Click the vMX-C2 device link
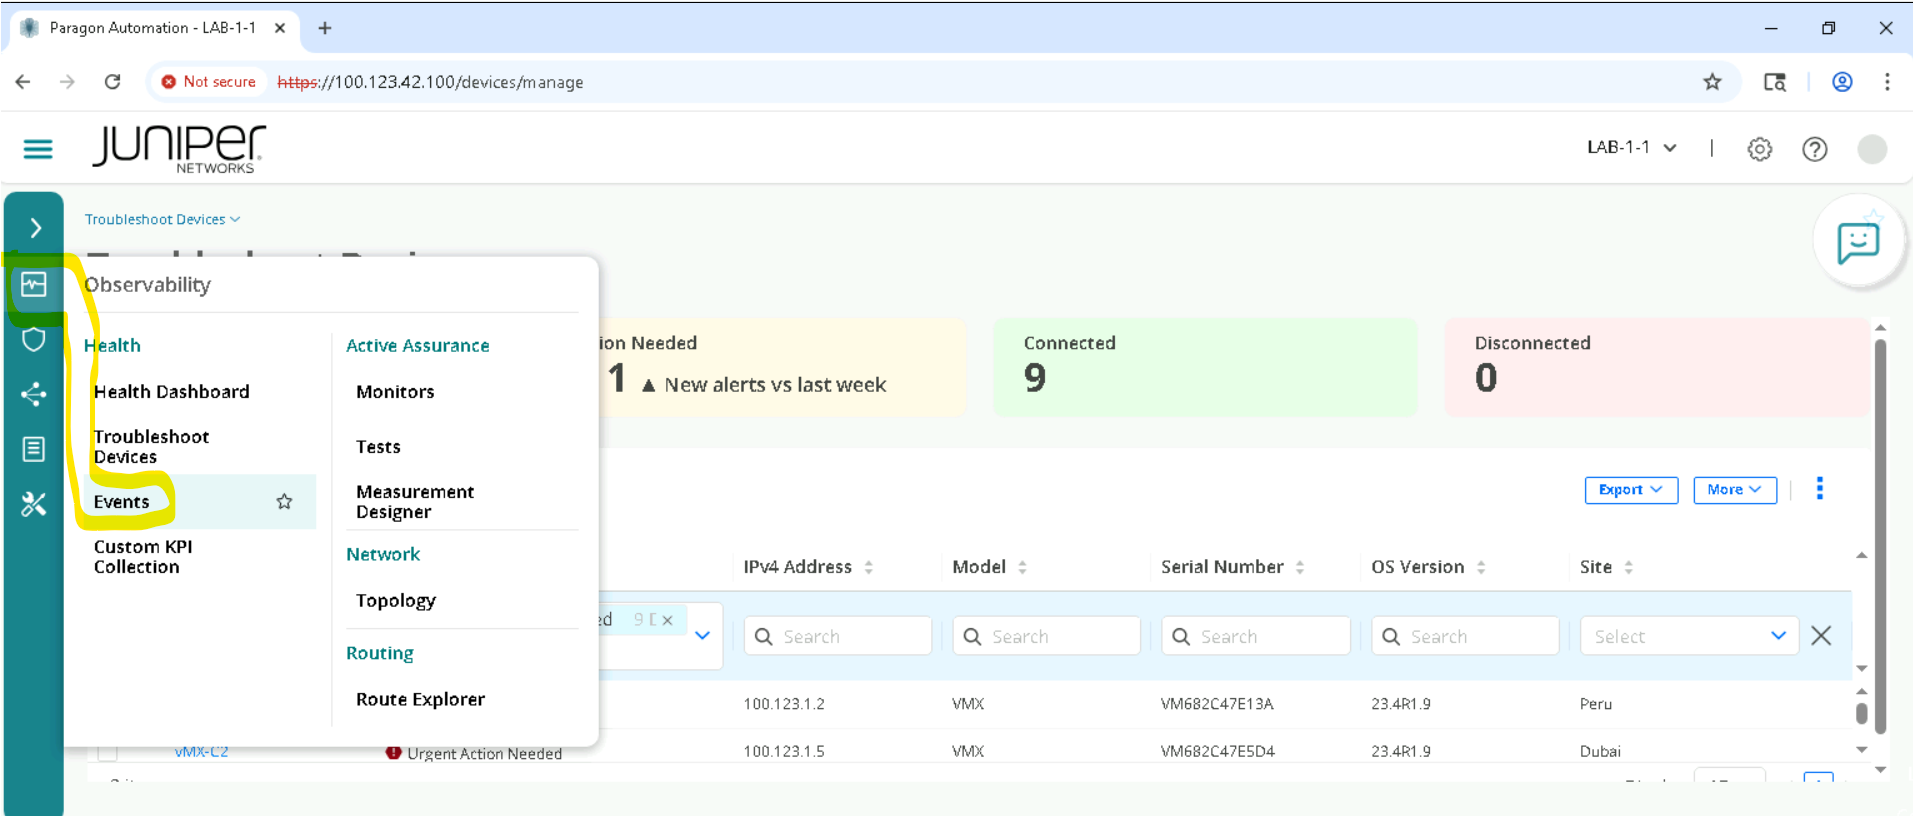Image resolution: width=1913 pixels, height=816 pixels. [x=201, y=752]
